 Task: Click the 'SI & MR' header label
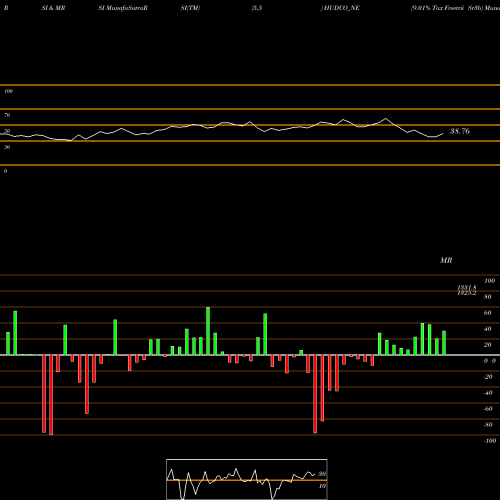tap(53, 8)
